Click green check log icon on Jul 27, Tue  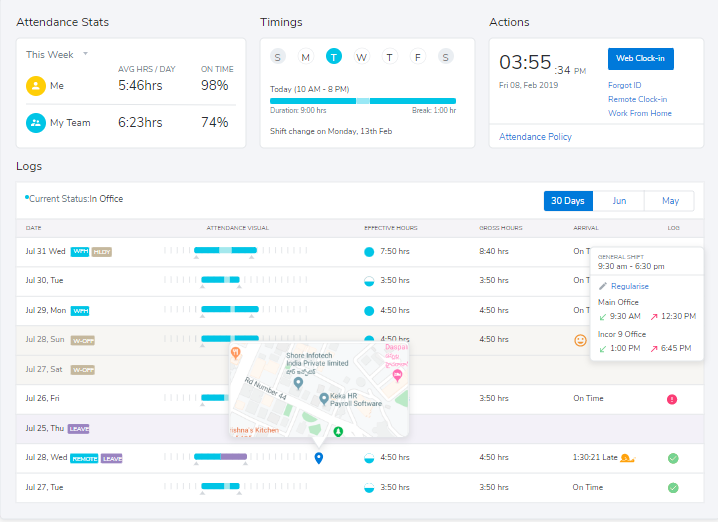[x=673, y=488]
